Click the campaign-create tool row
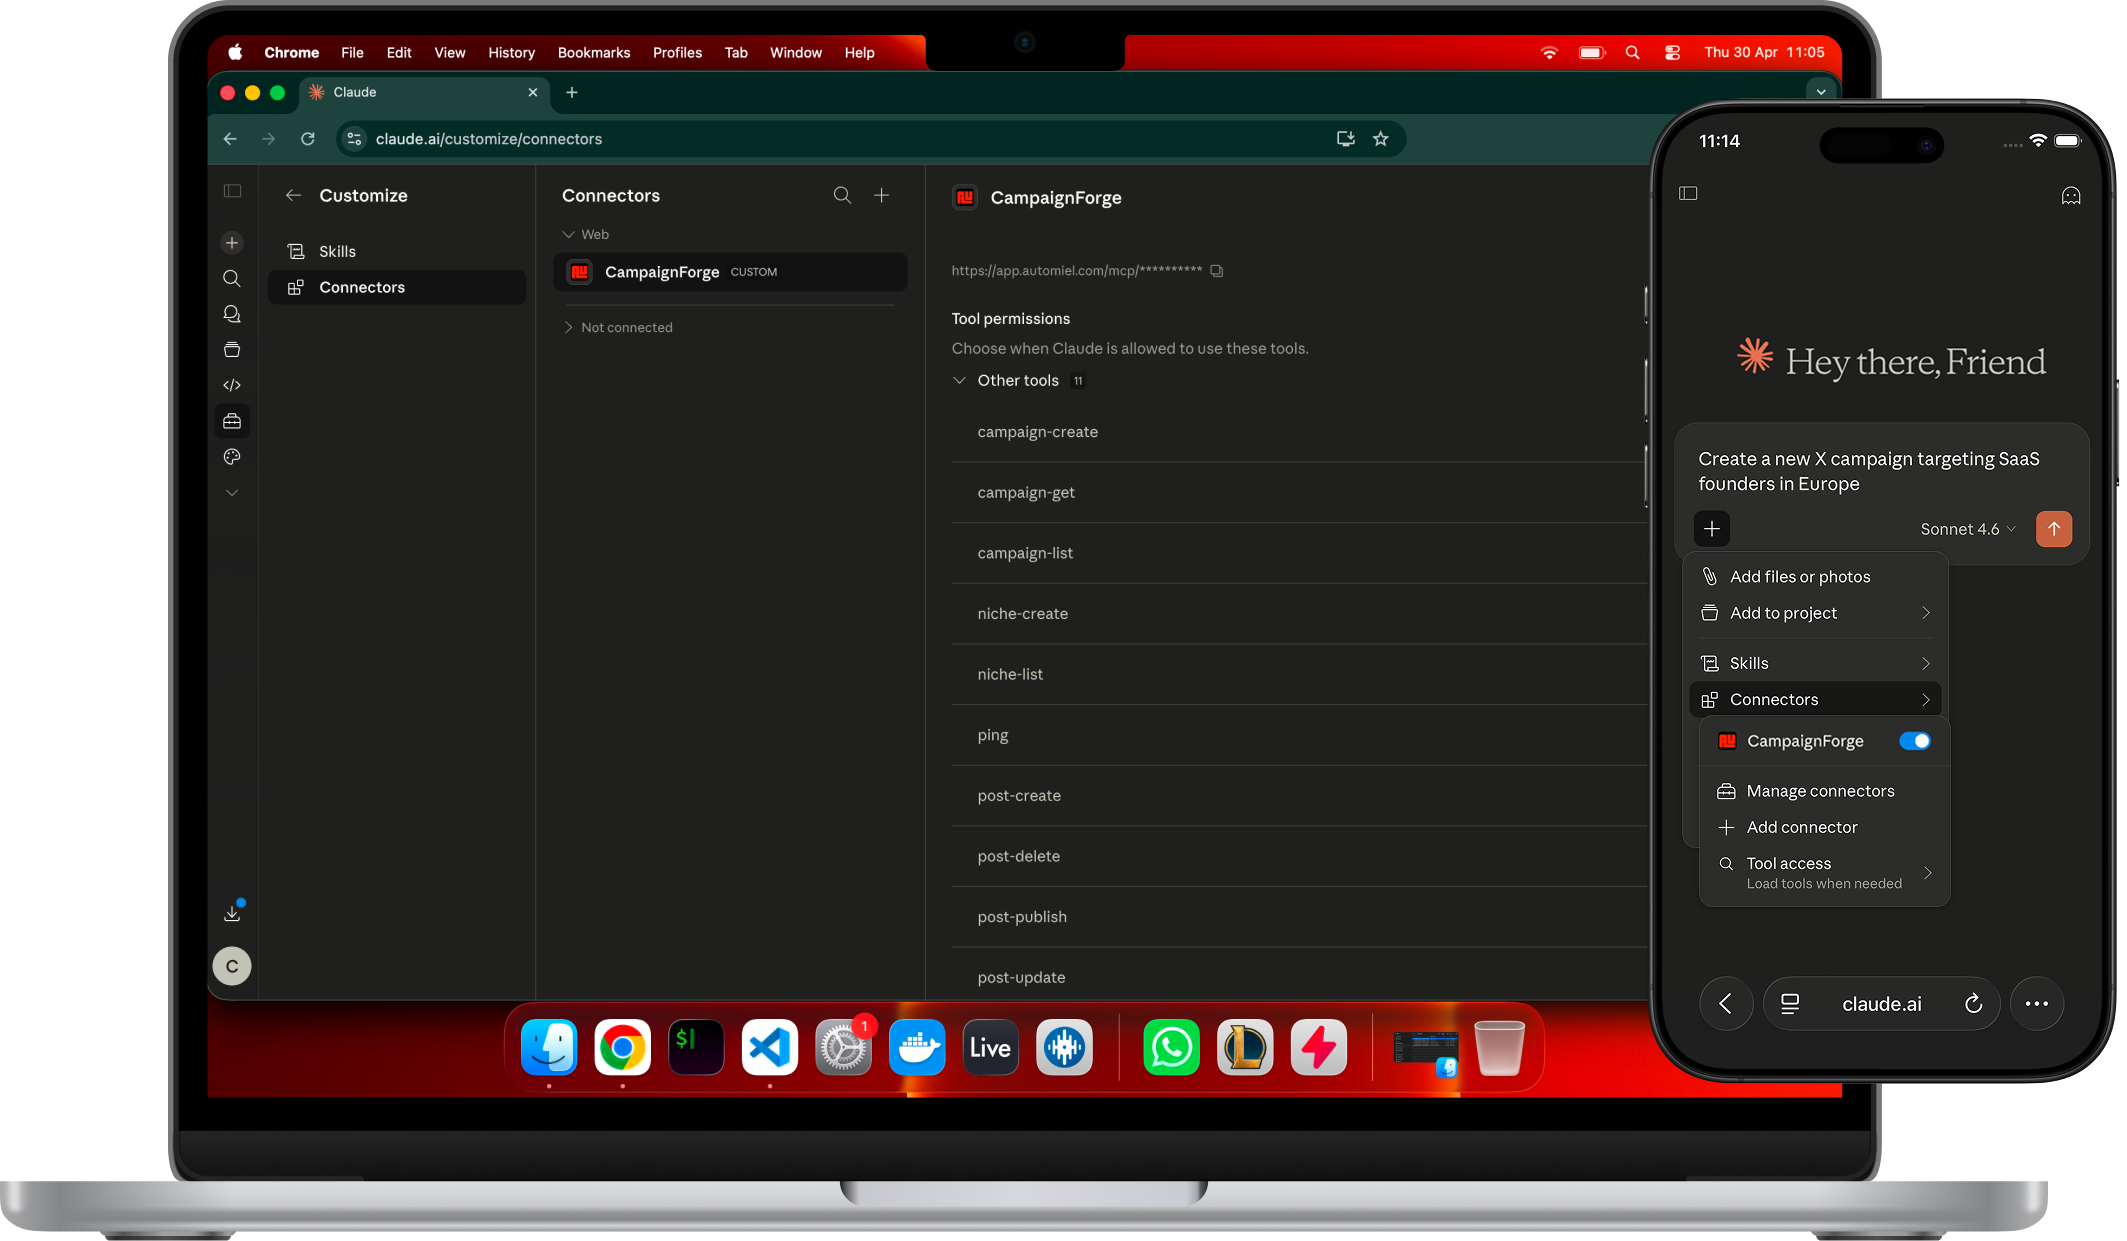 1299,432
